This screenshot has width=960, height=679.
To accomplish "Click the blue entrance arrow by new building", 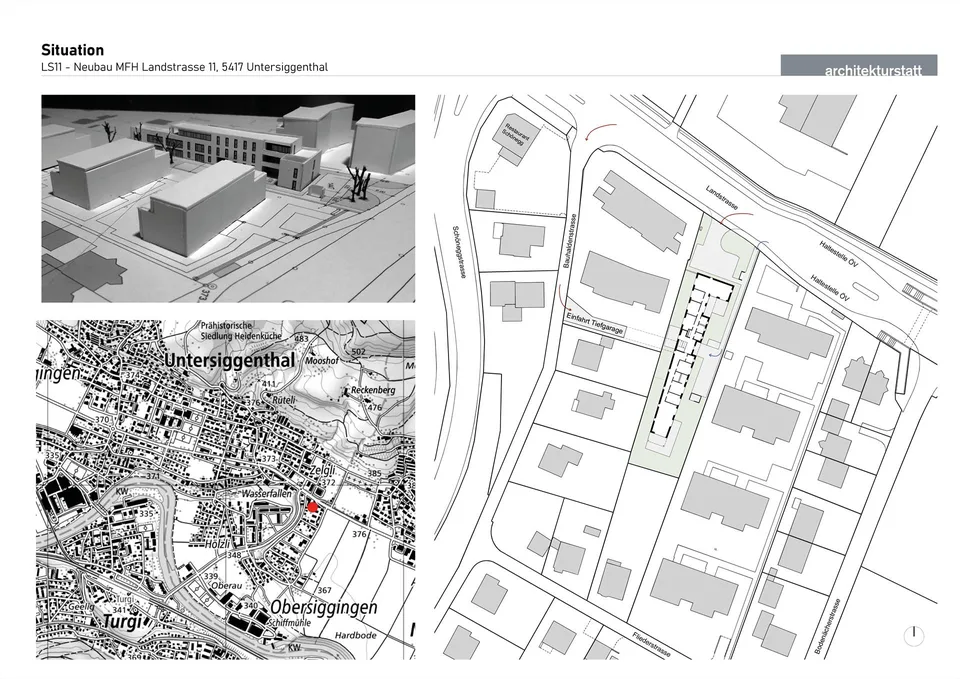I will click(714, 355).
